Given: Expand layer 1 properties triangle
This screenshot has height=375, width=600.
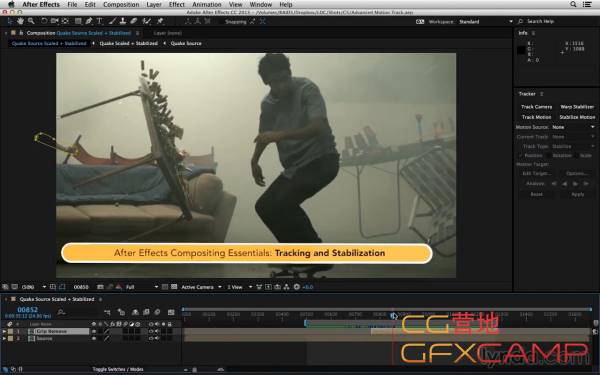Looking at the screenshot, I should click(5, 331).
